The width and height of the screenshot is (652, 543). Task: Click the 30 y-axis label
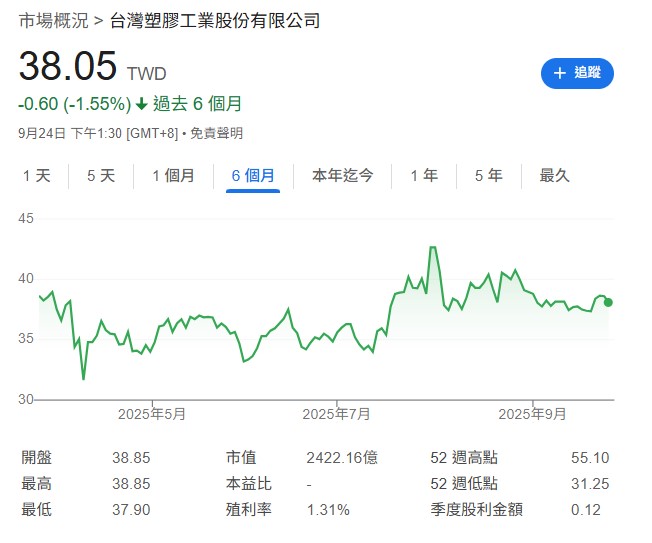(26, 399)
